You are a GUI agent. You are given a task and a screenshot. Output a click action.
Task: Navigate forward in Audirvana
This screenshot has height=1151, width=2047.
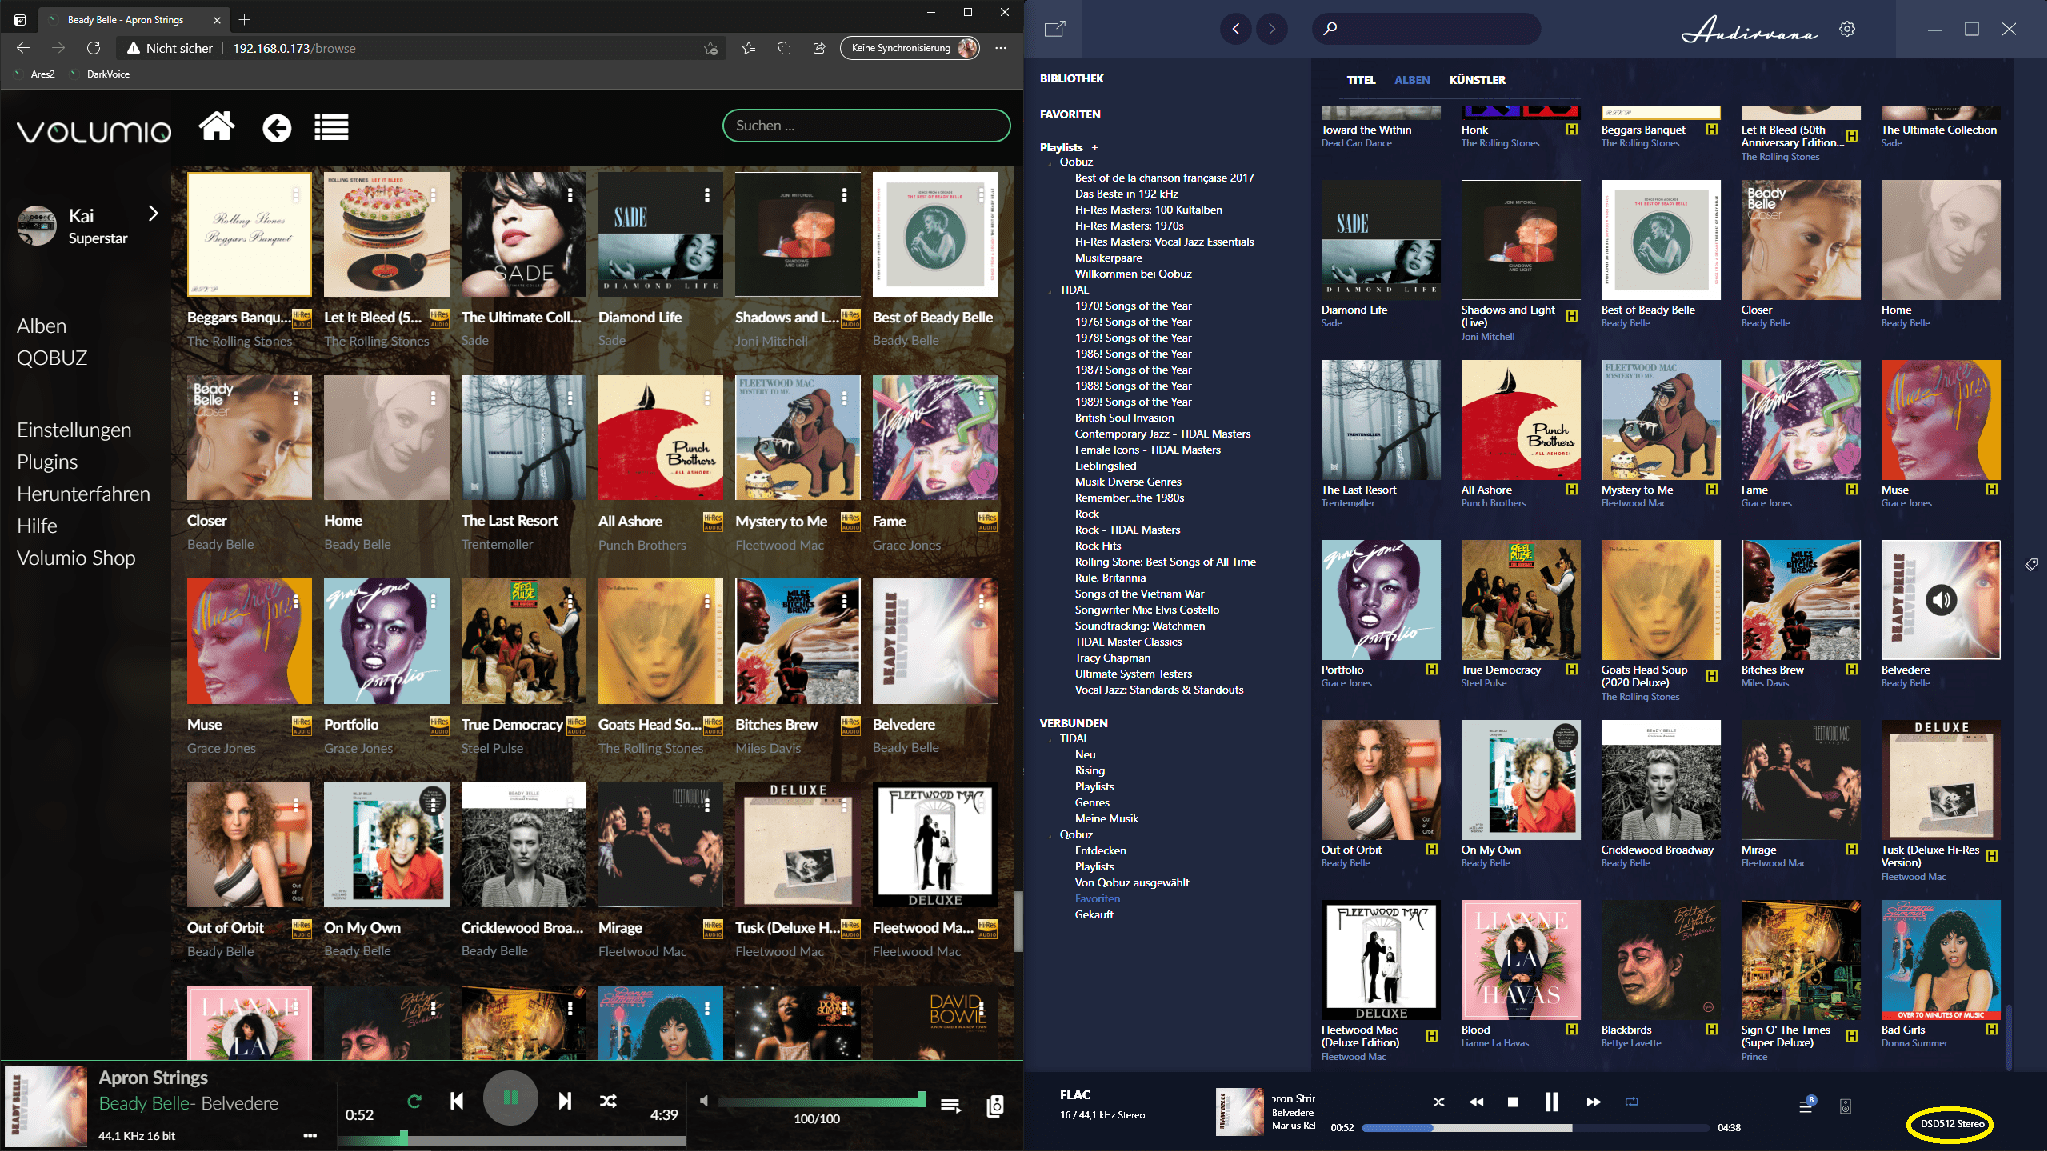1271,29
